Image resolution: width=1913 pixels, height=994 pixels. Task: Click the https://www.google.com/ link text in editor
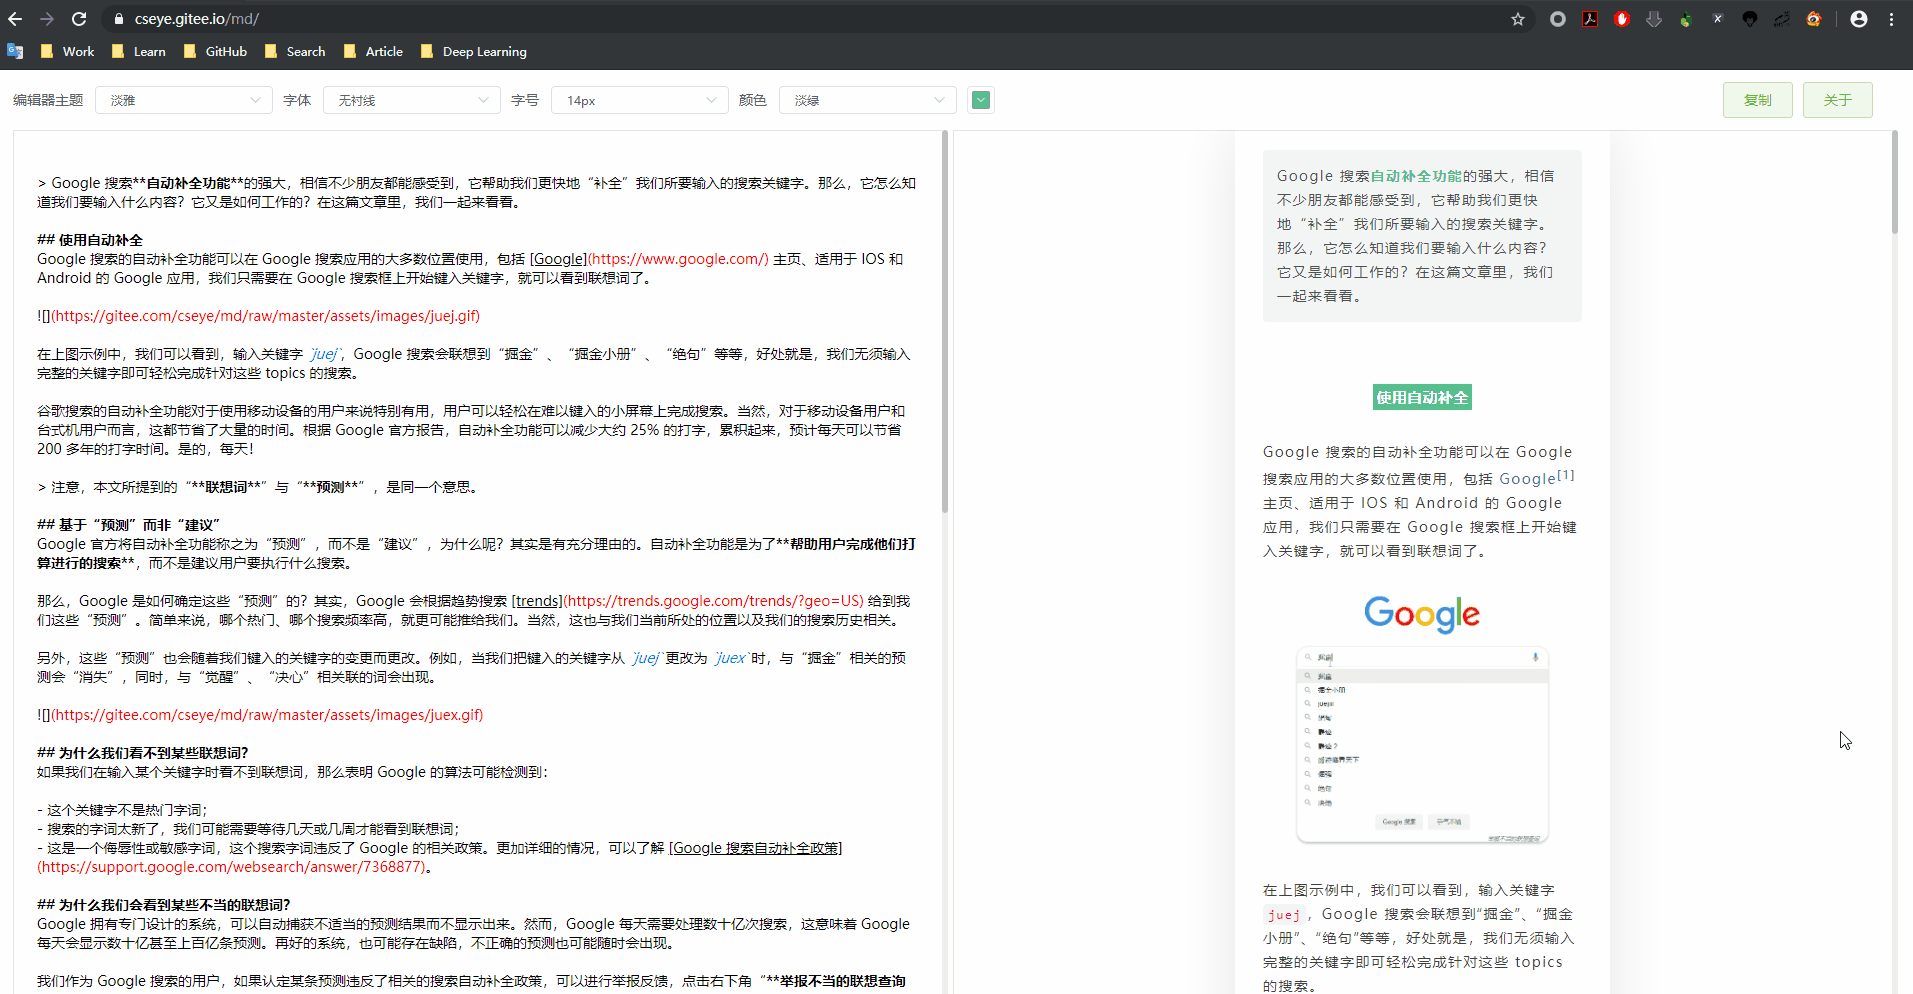[678, 259]
